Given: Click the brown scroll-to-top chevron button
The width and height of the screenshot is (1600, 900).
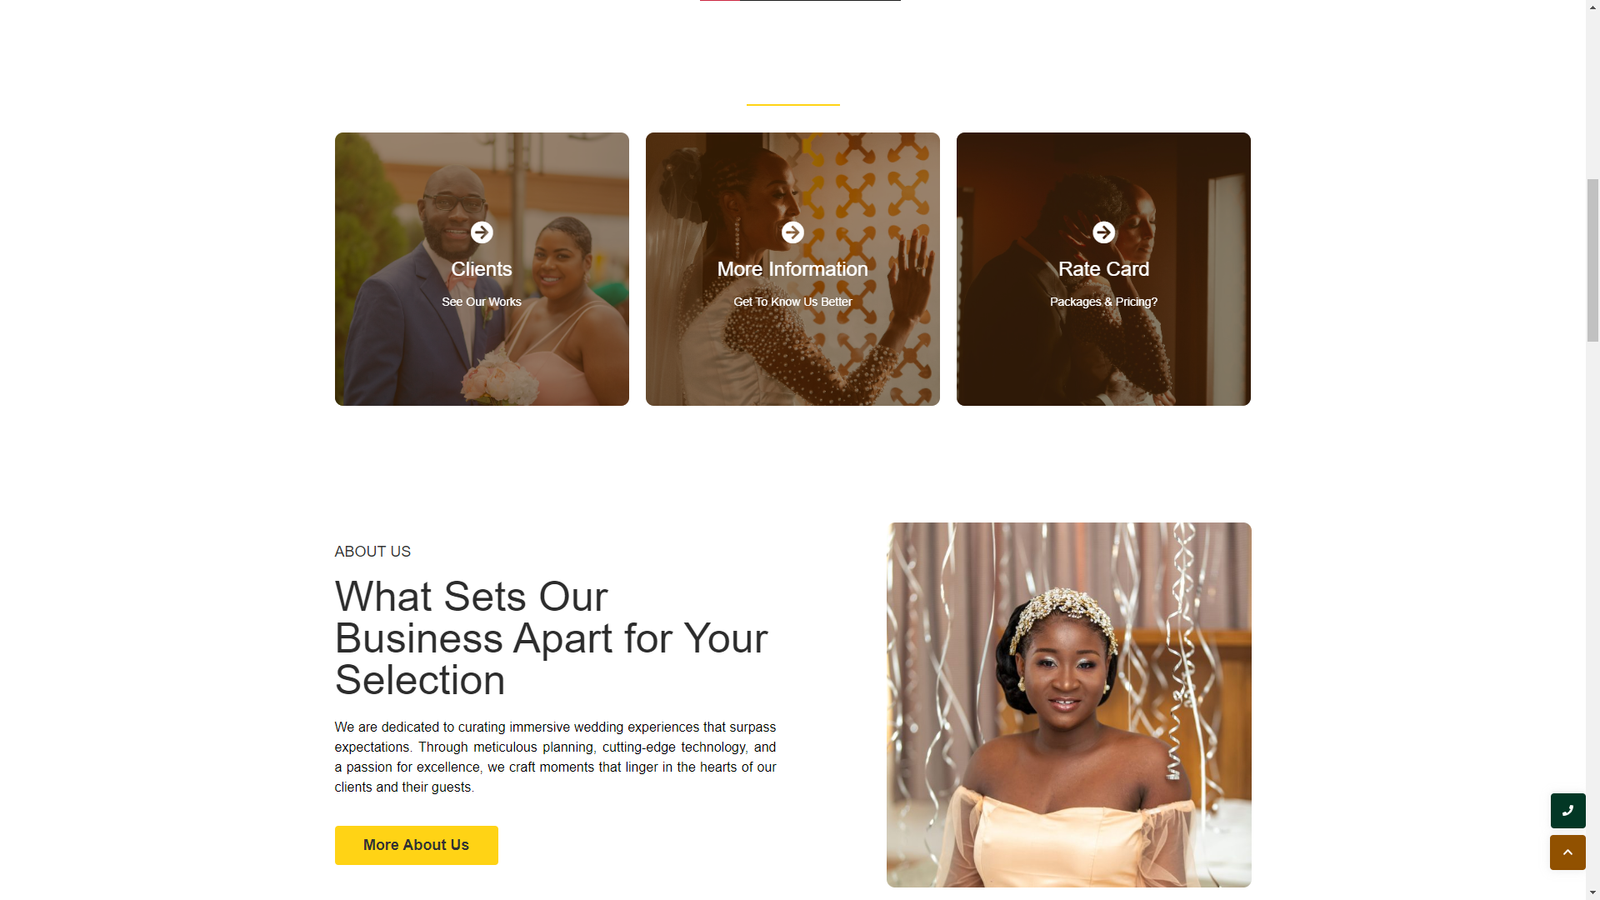Looking at the screenshot, I should pos(1567,853).
